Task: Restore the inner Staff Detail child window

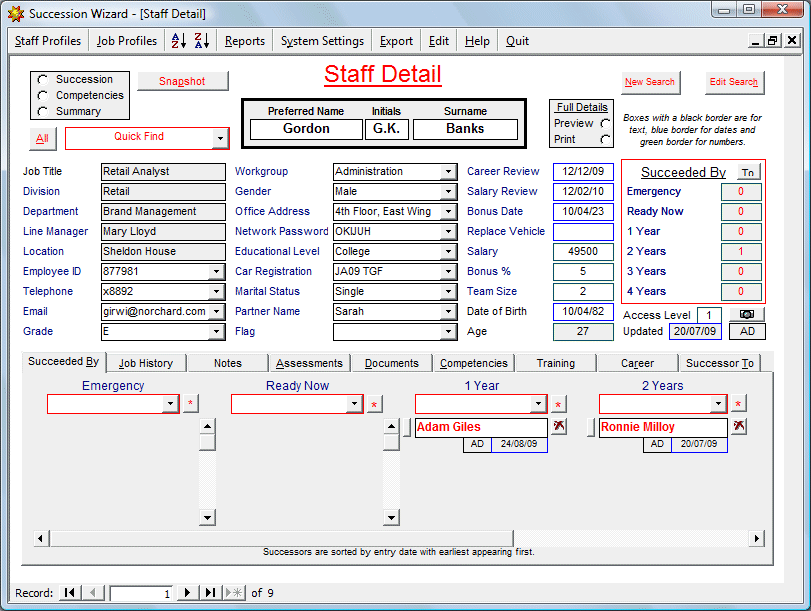Action: click(x=773, y=40)
